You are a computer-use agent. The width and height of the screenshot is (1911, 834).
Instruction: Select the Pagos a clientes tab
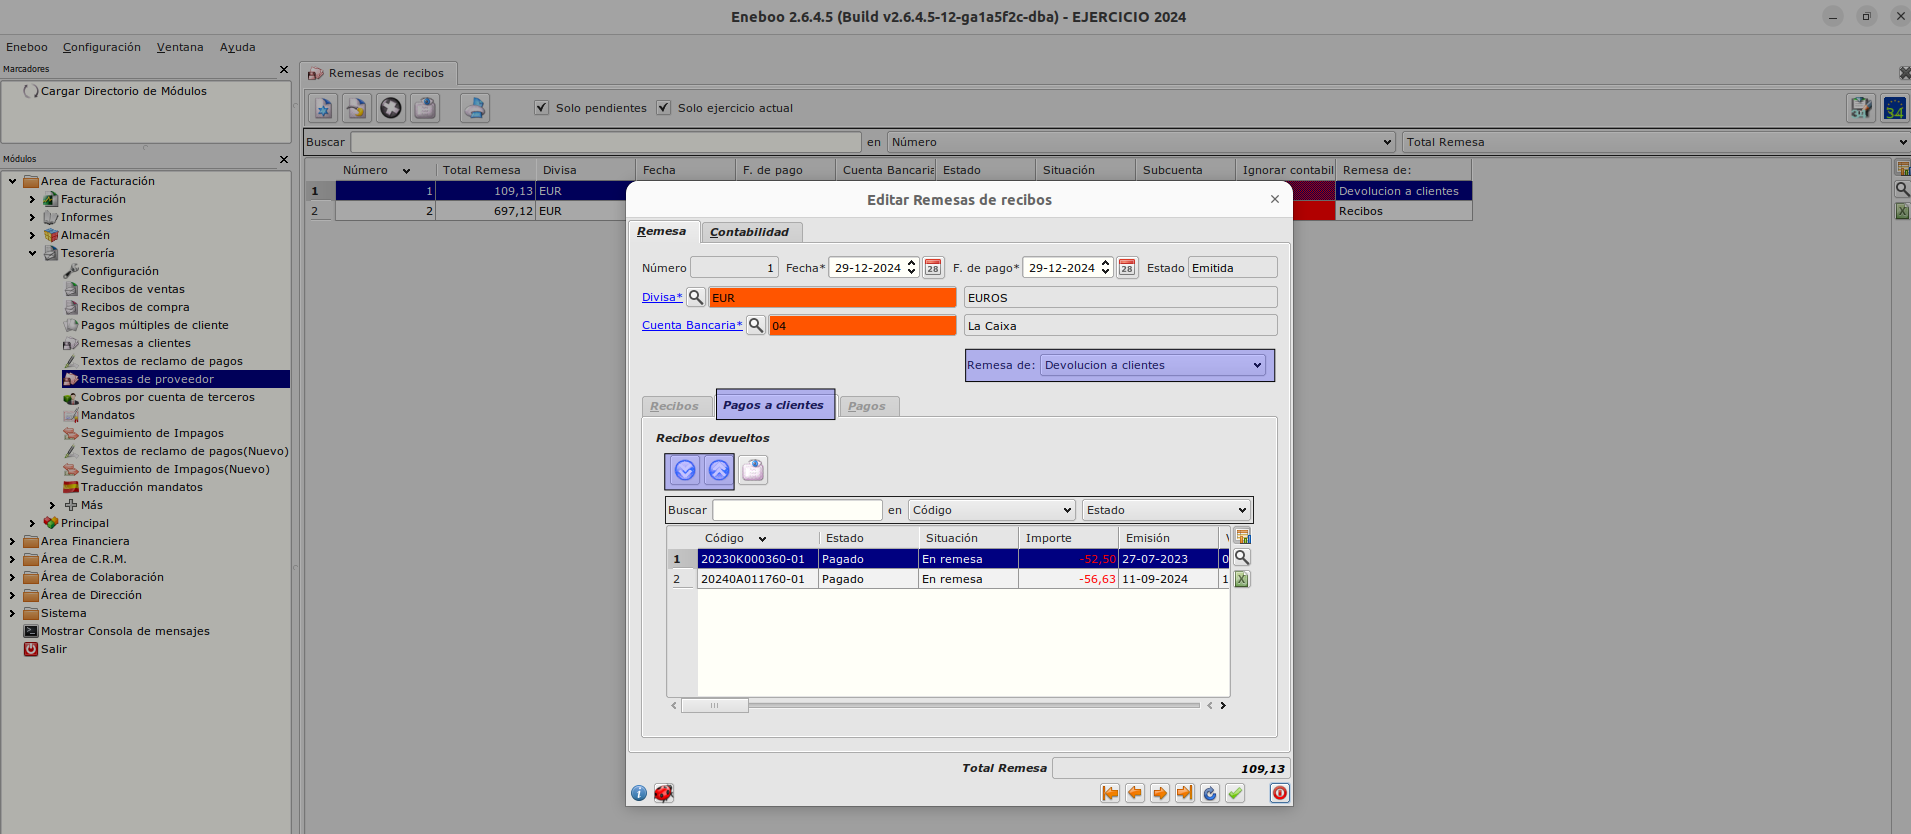click(774, 405)
